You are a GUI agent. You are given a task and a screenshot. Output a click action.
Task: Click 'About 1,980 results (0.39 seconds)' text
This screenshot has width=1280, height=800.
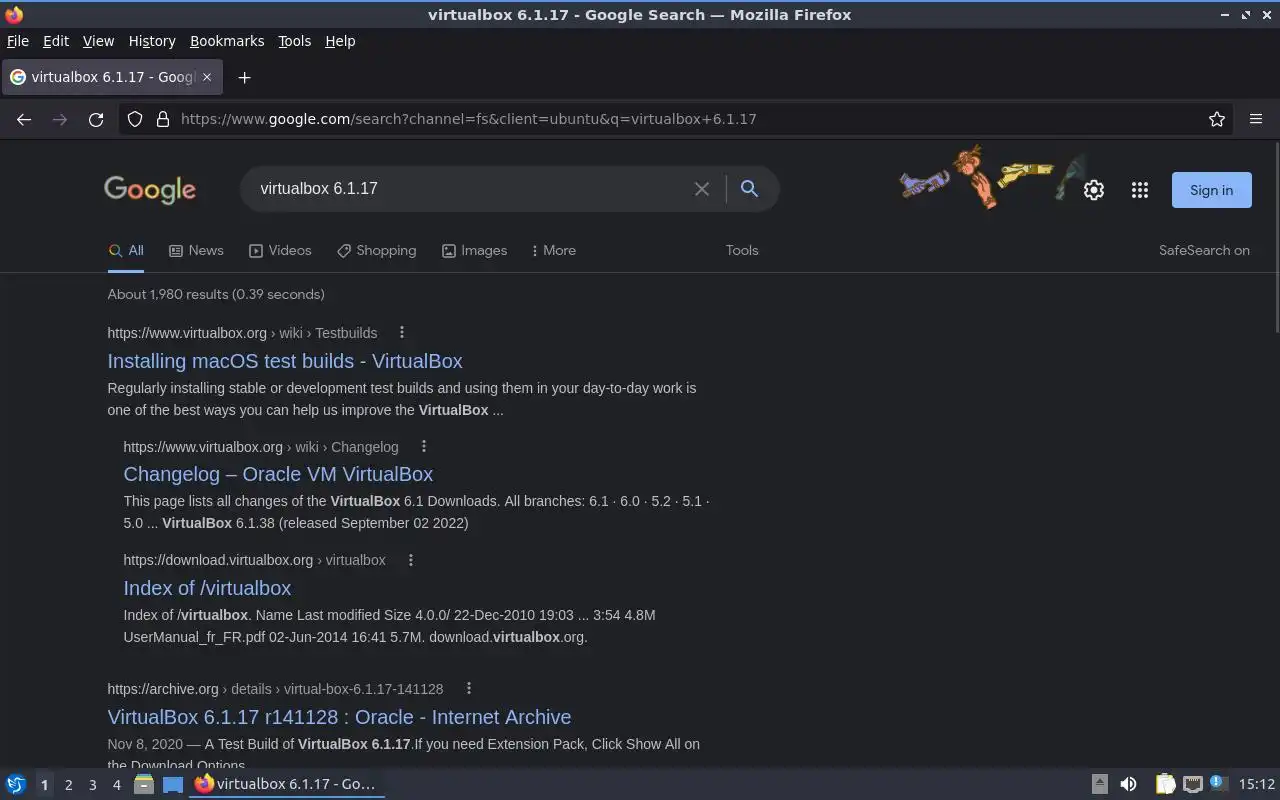pyautogui.click(x=216, y=294)
